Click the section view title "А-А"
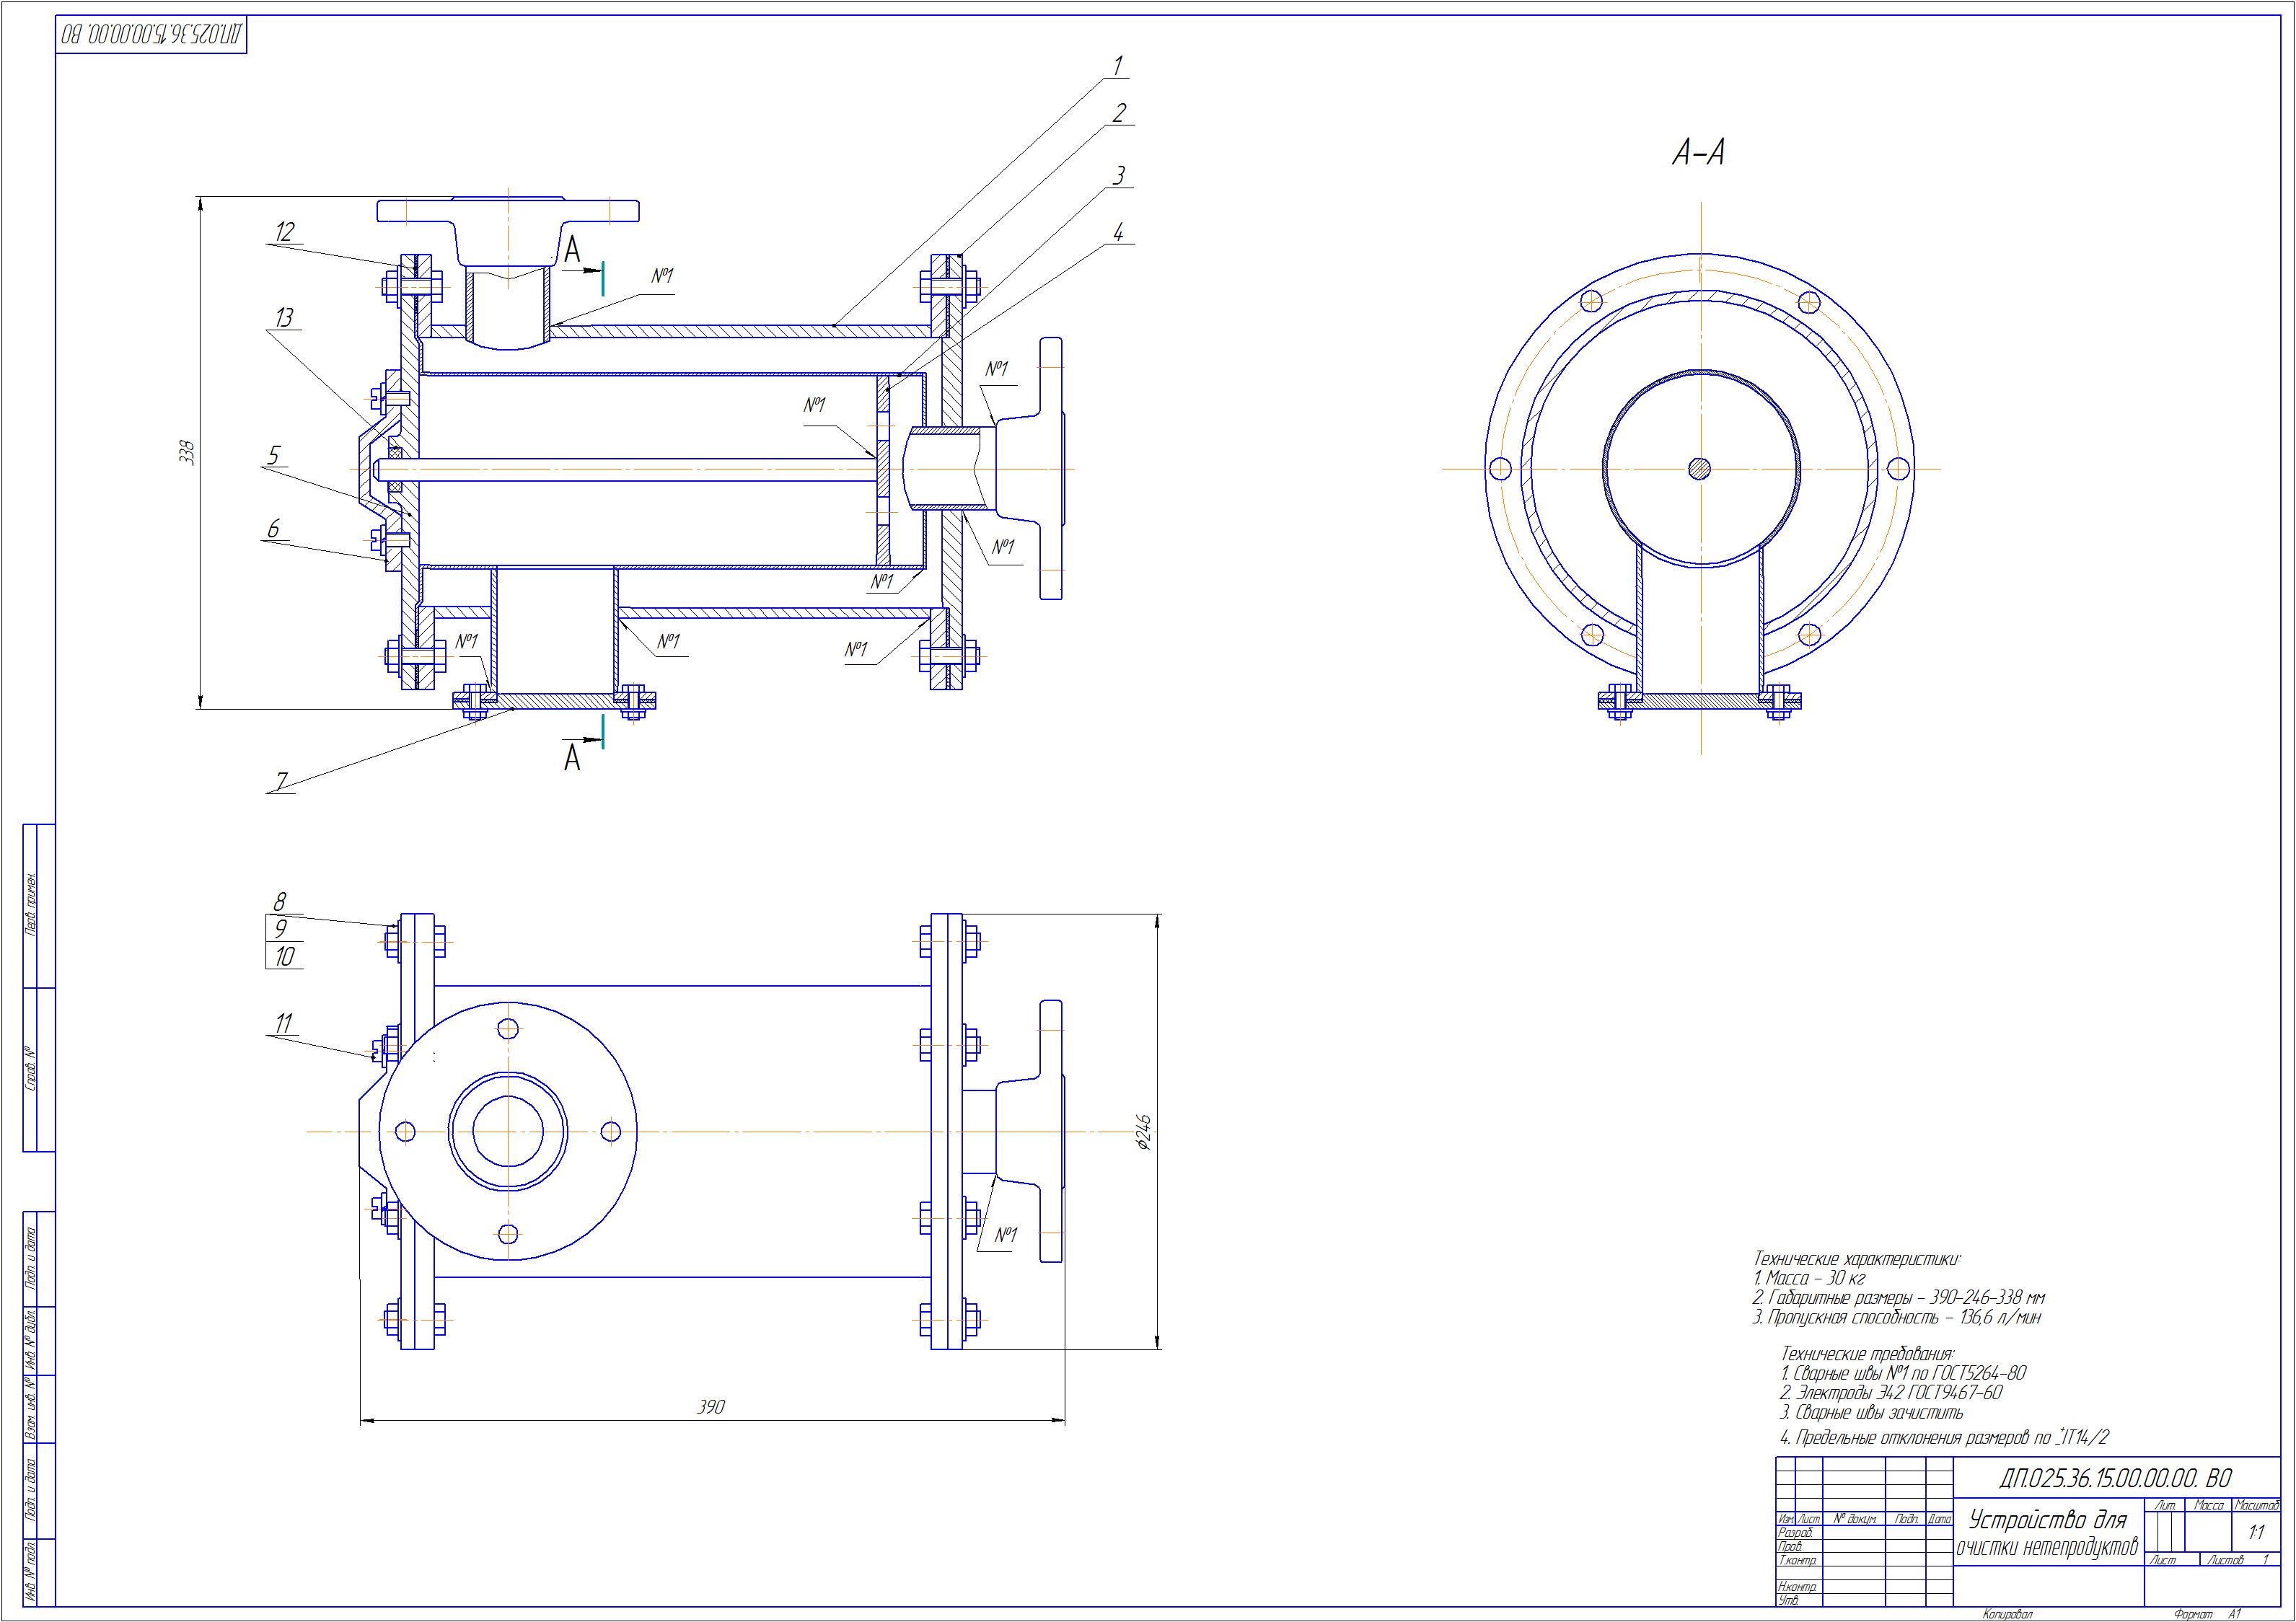This screenshot has width=2296, height=1622. point(1699,153)
